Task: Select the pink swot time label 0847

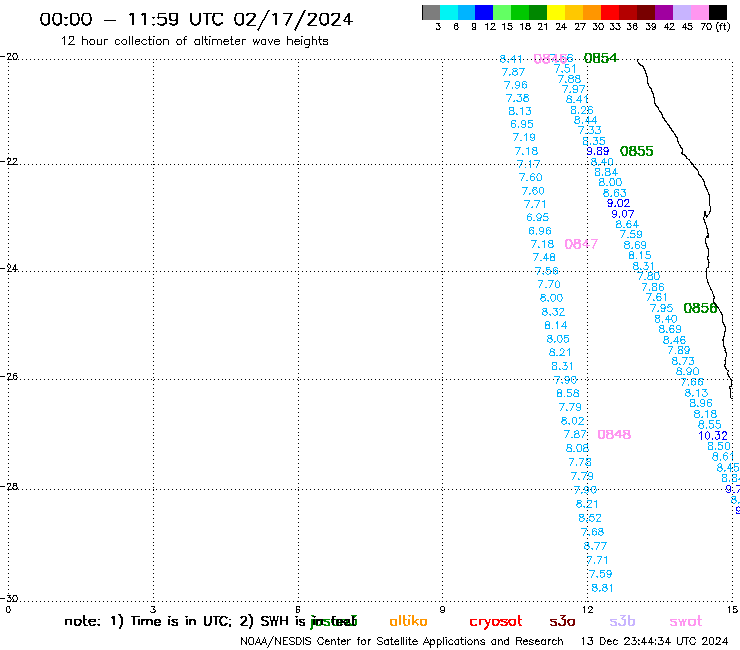Action: tap(581, 244)
